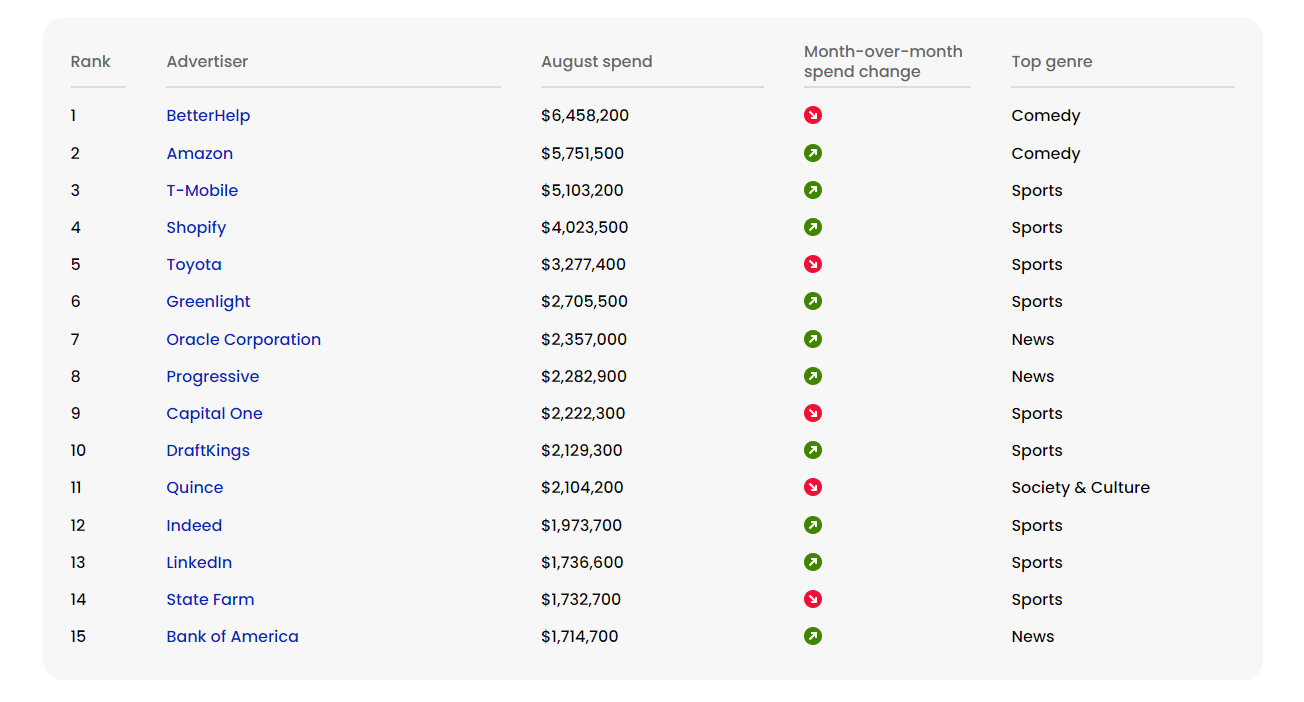The width and height of the screenshot is (1304, 702).
Task: Click the red down arrow for Quince
Action: click(x=813, y=487)
